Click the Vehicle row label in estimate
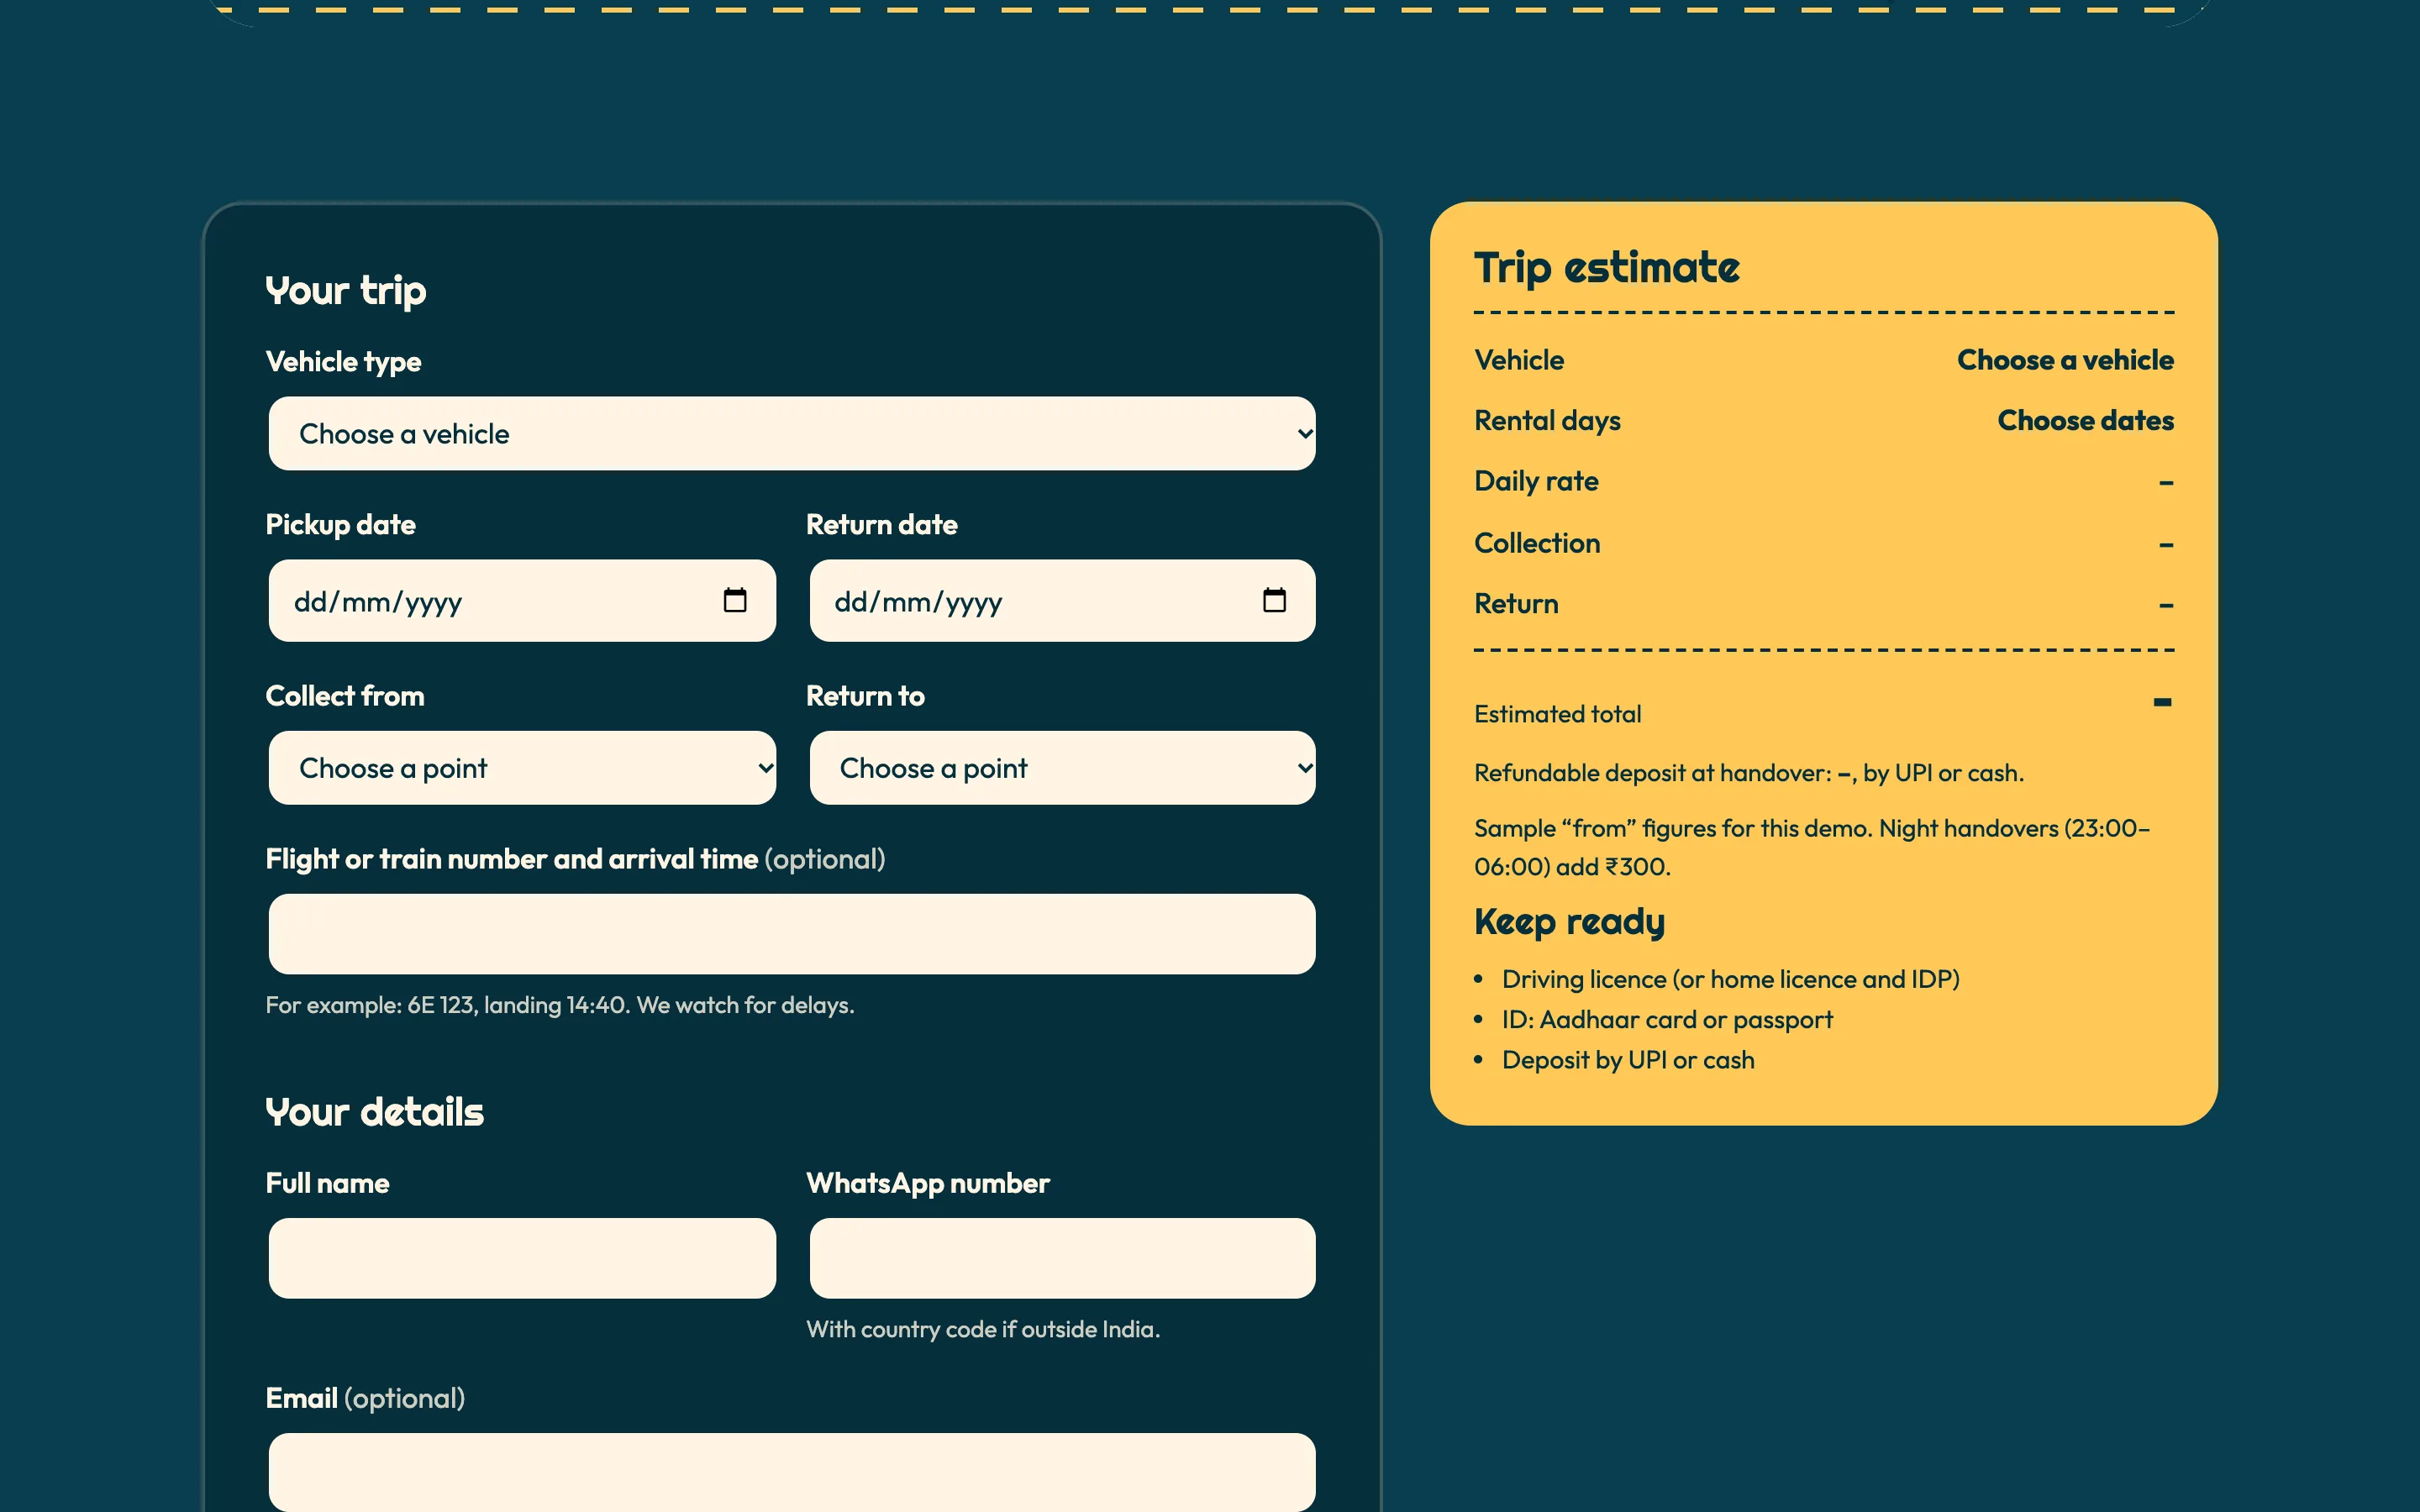Image resolution: width=2420 pixels, height=1512 pixels. (x=1519, y=360)
